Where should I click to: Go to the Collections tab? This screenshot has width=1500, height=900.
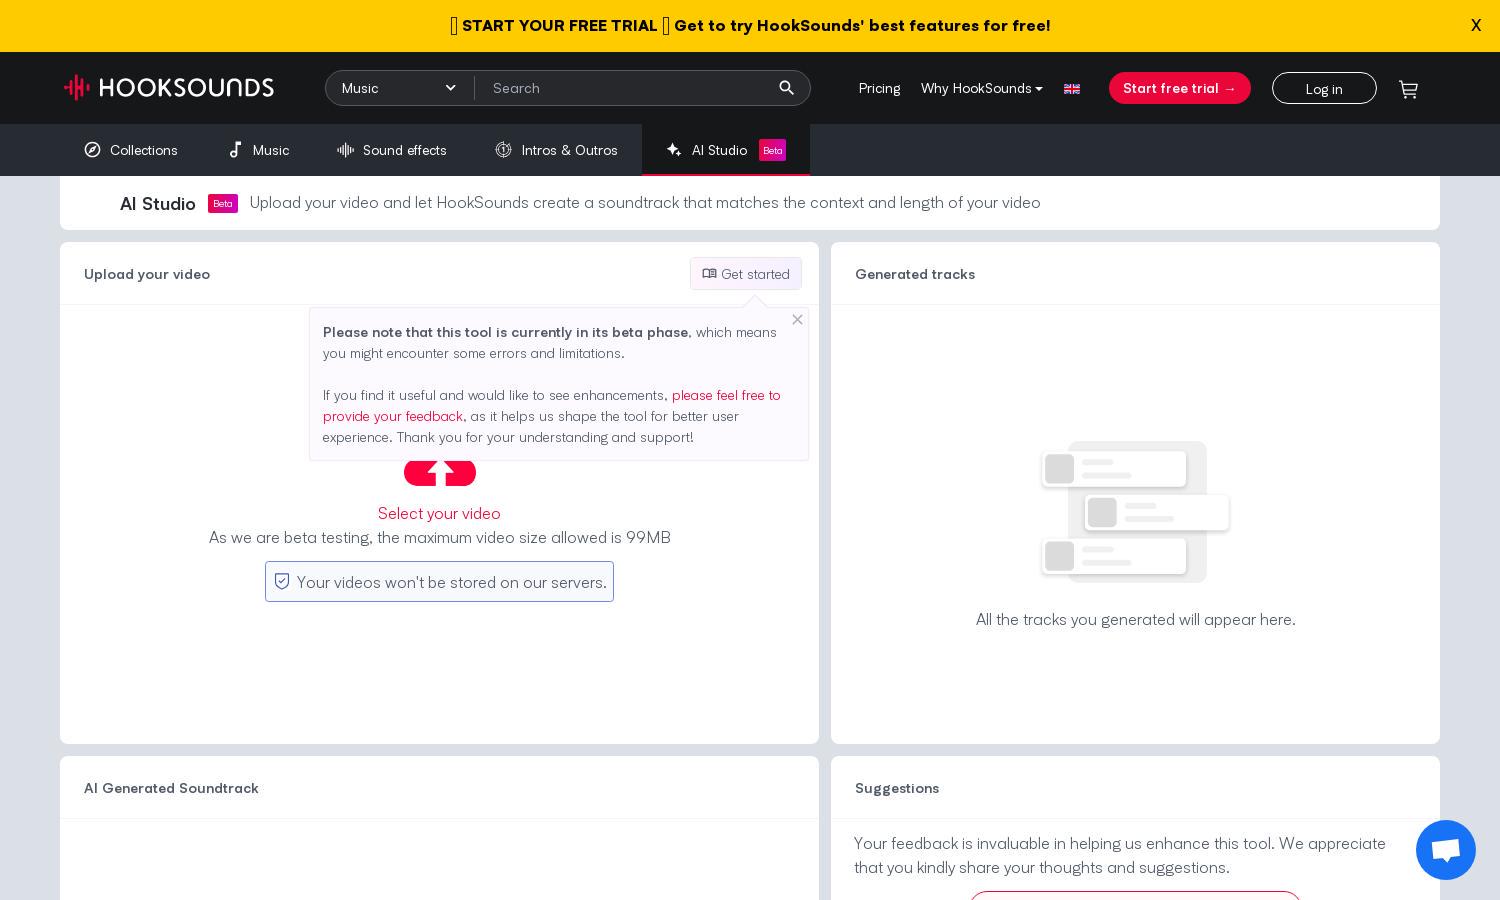131,150
